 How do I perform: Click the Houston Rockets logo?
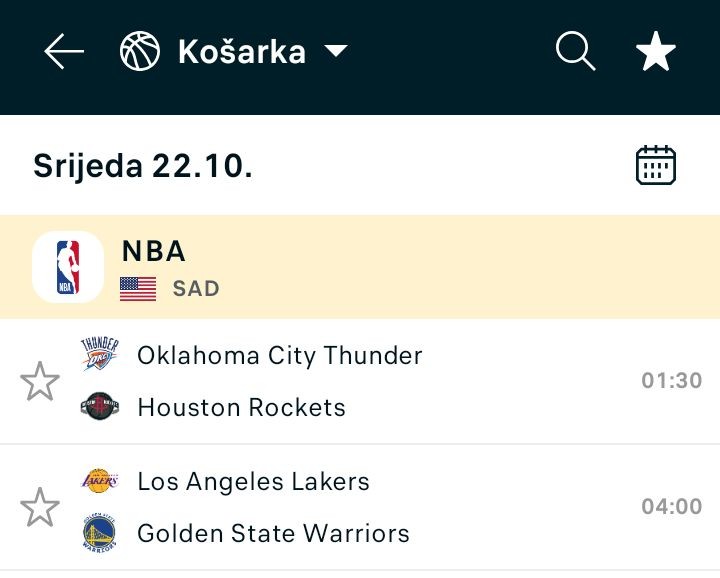(100, 407)
